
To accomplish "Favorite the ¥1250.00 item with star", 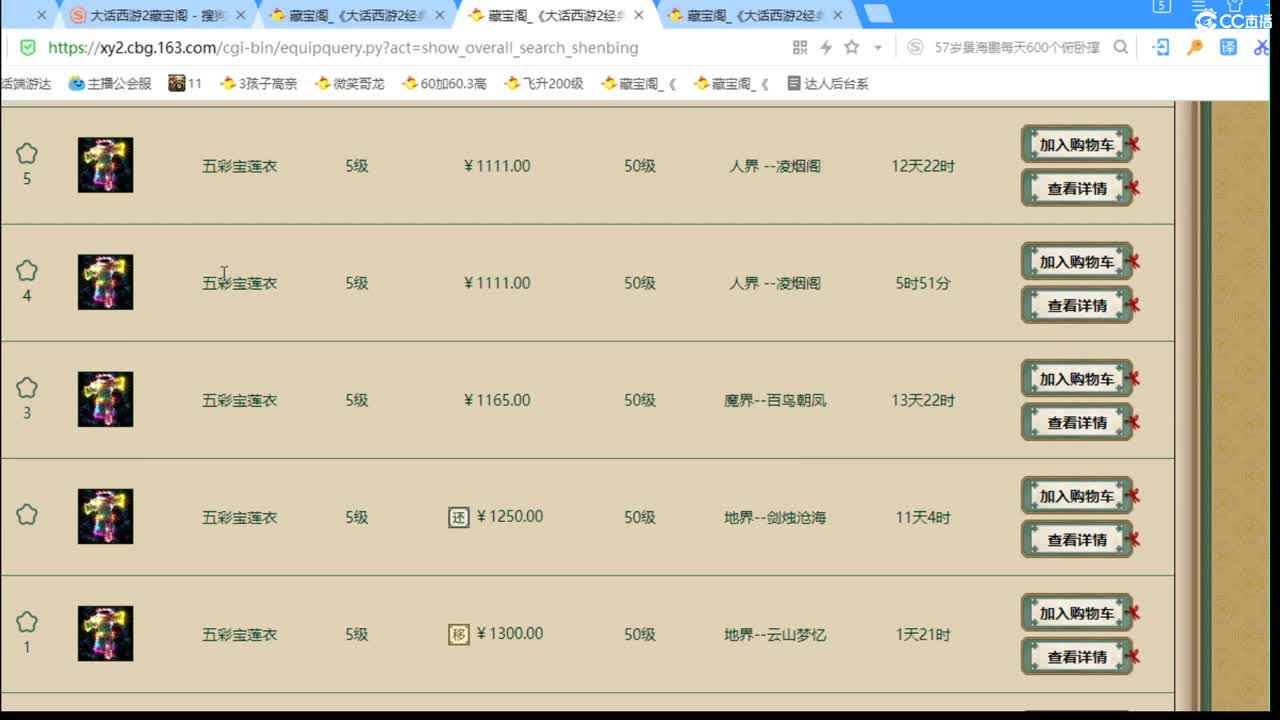I will click(27, 515).
